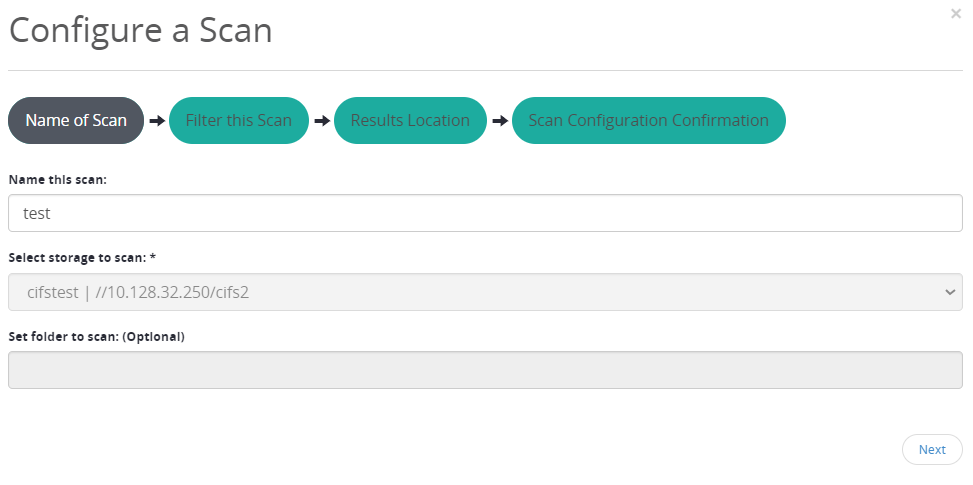Click the arrow before Scan Configuration Confirmation
This screenshot has width=973, height=485.
(x=500, y=120)
